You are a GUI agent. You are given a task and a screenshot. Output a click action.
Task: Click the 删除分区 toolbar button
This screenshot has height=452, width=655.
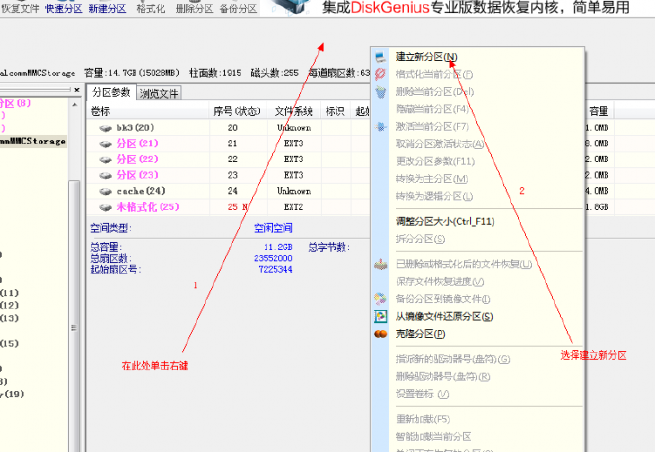pyautogui.click(x=194, y=8)
